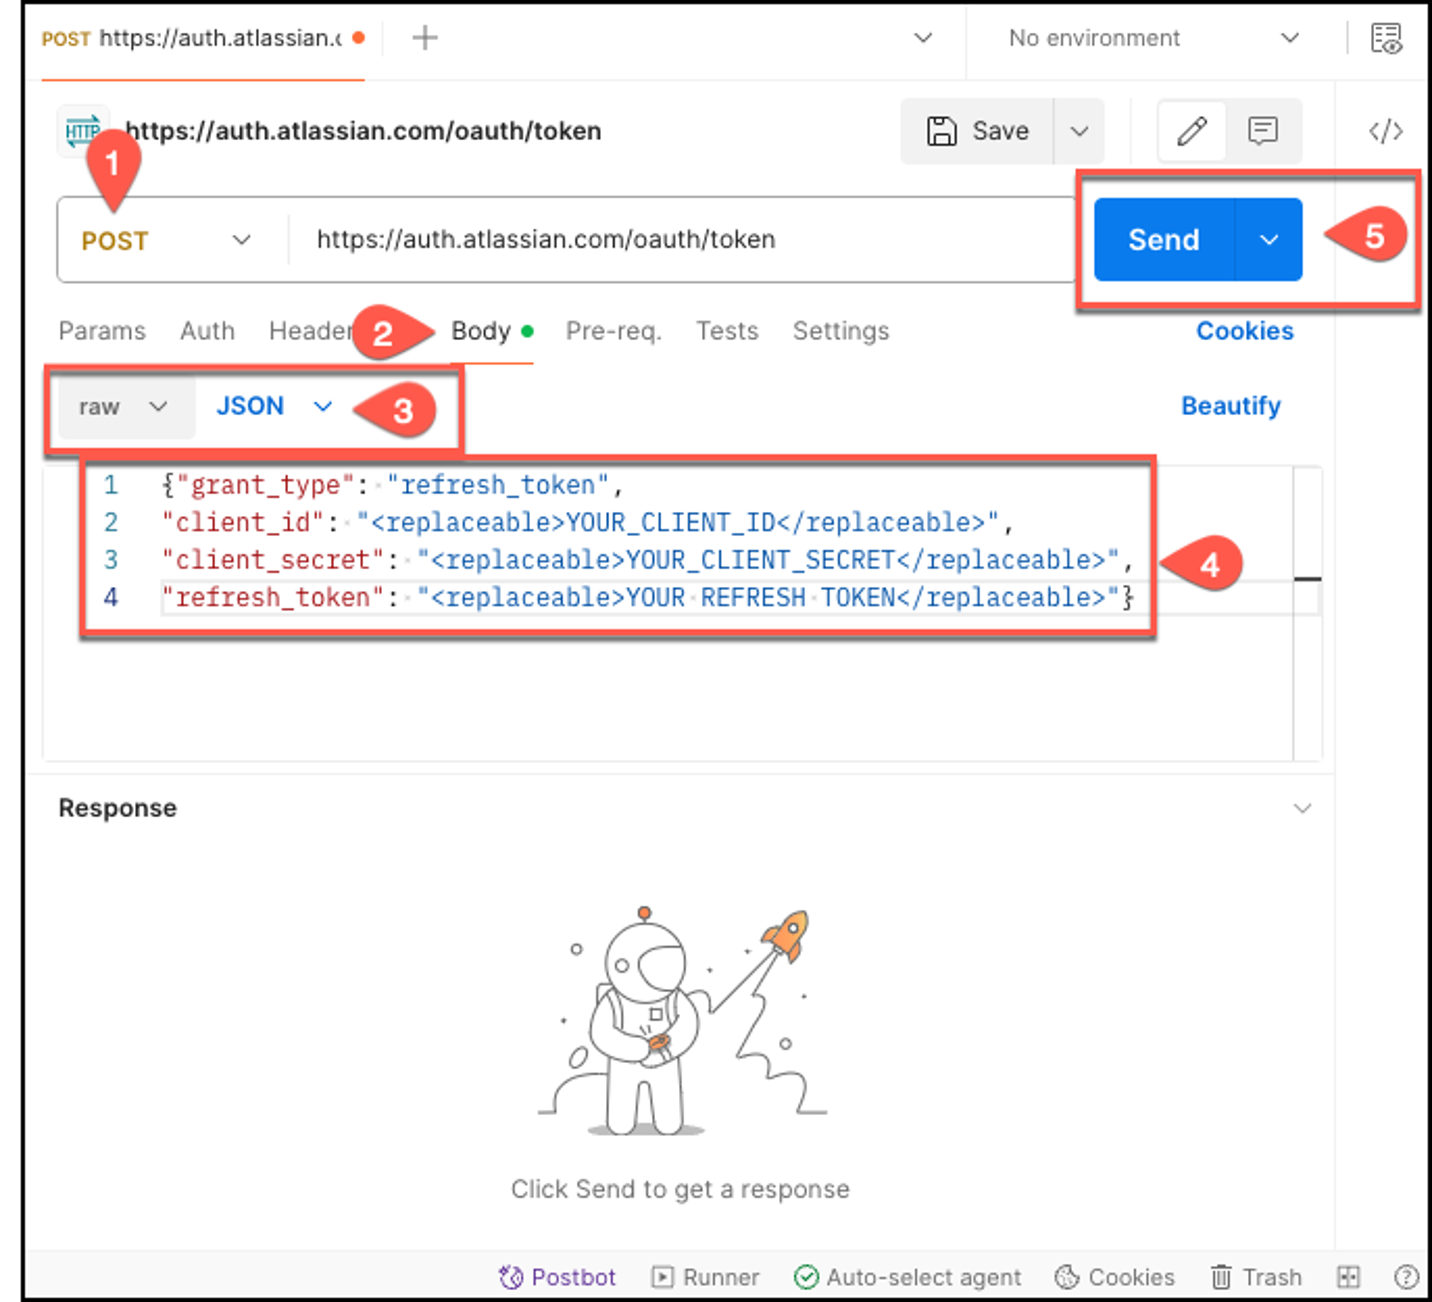
Task: Open the No environment dropdown
Action: 1154,38
